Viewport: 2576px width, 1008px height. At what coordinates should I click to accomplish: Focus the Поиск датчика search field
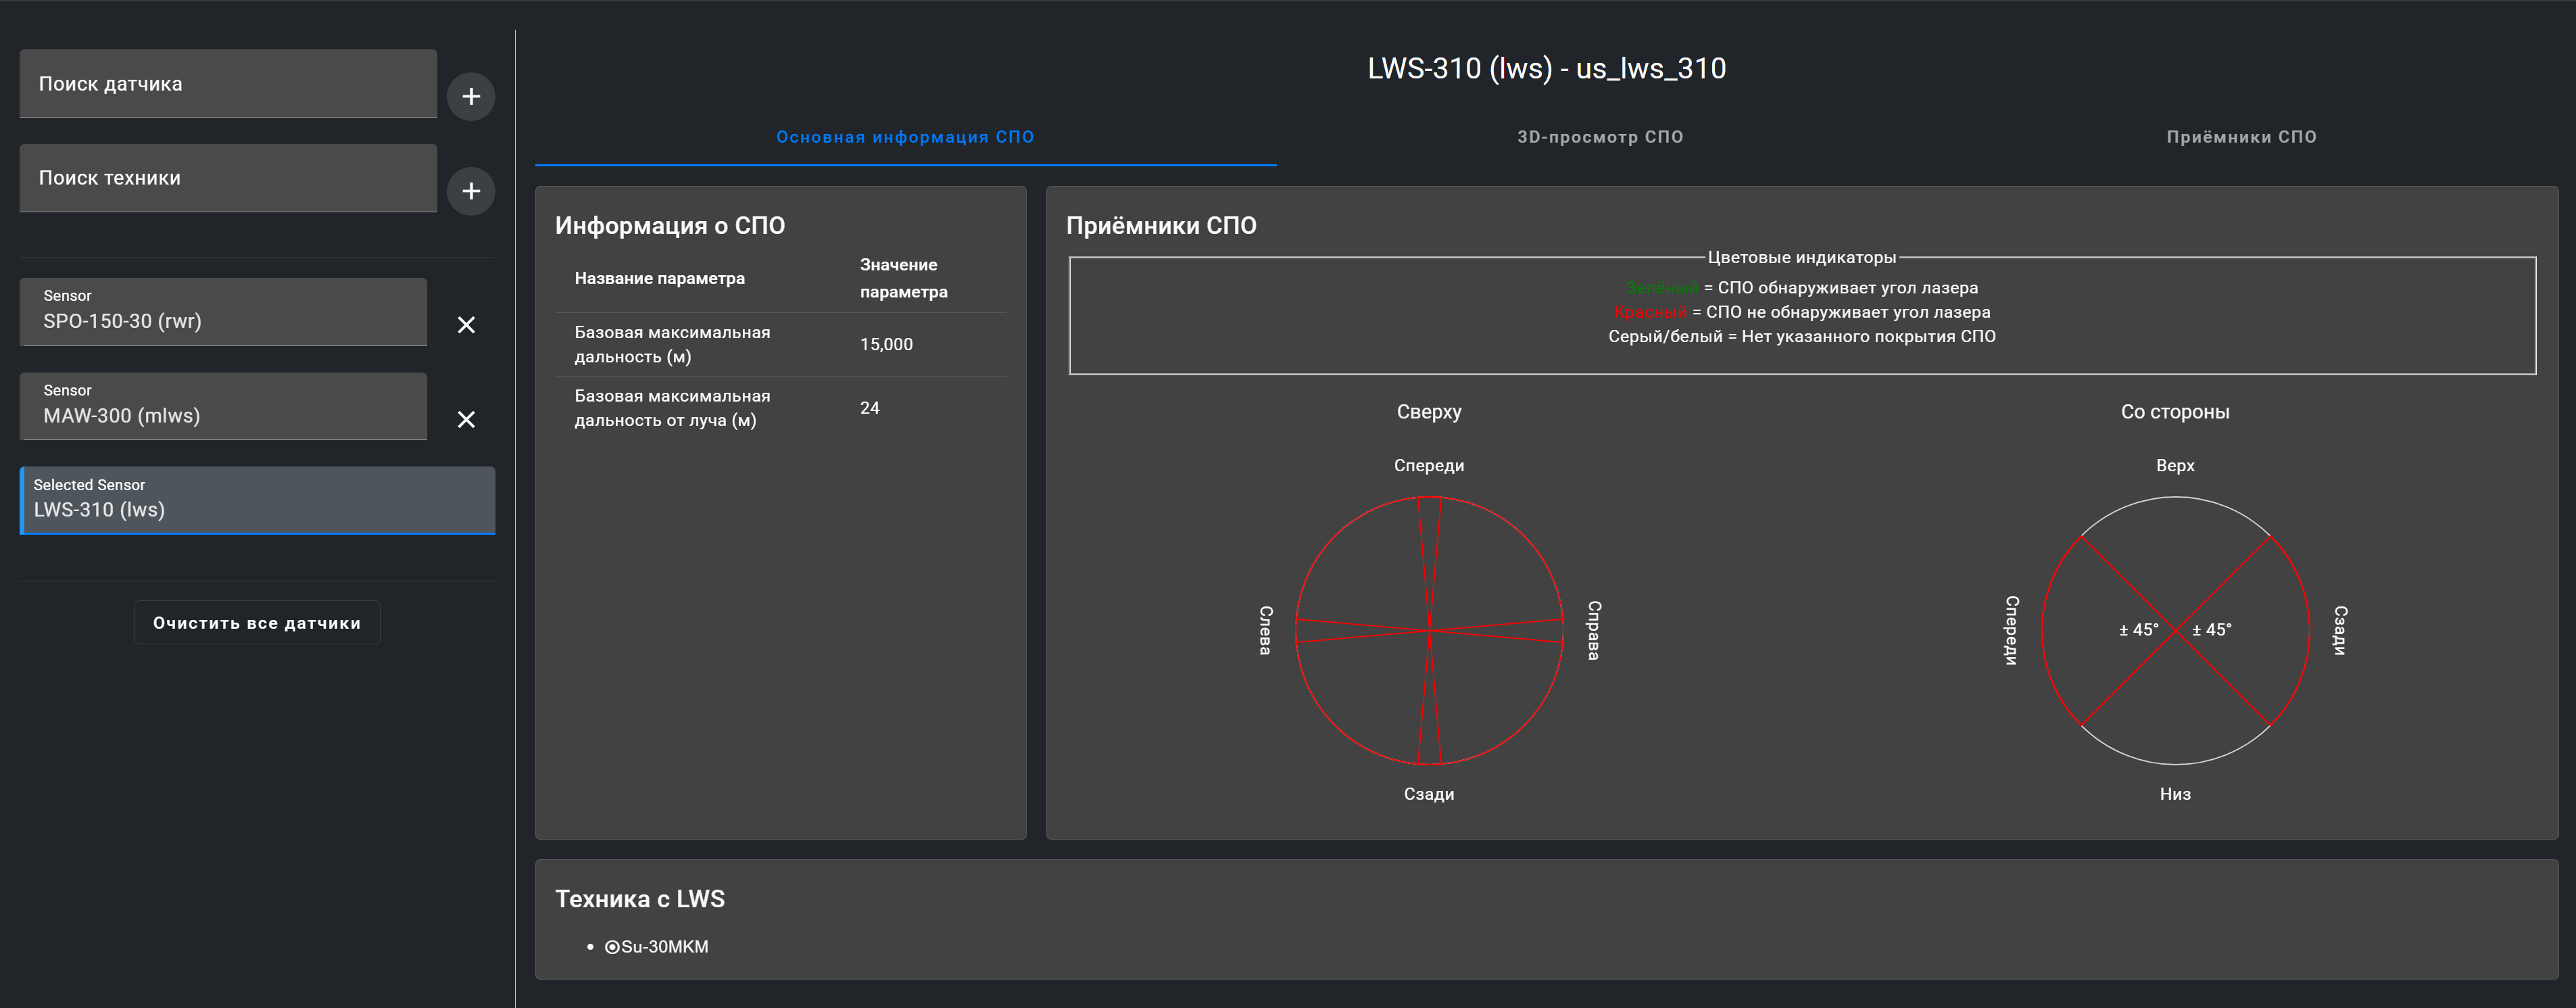point(228,84)
